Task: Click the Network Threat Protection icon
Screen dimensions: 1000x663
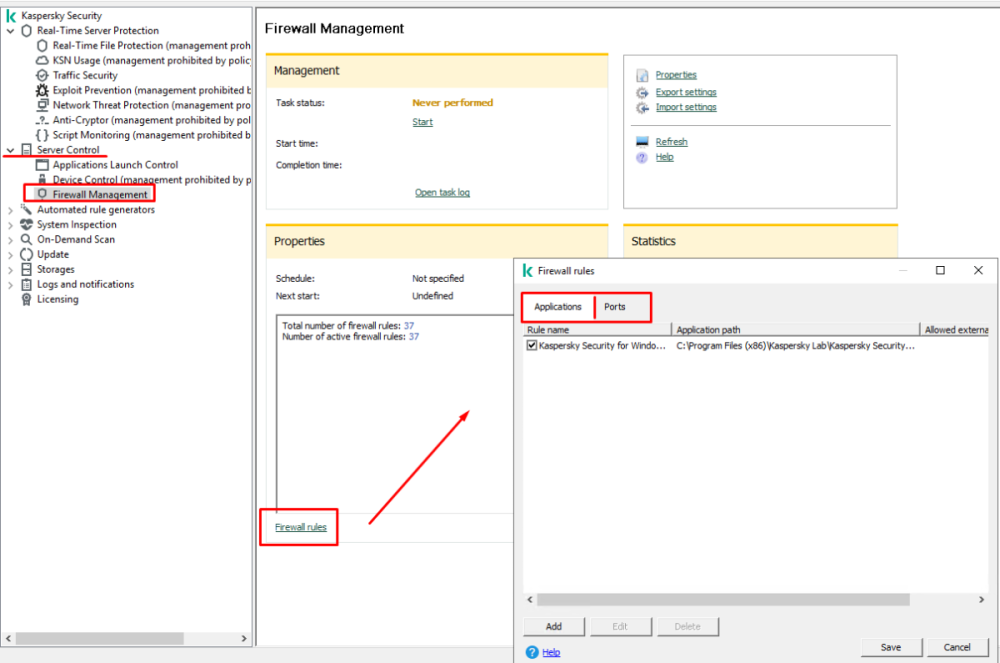Action: 42,105
